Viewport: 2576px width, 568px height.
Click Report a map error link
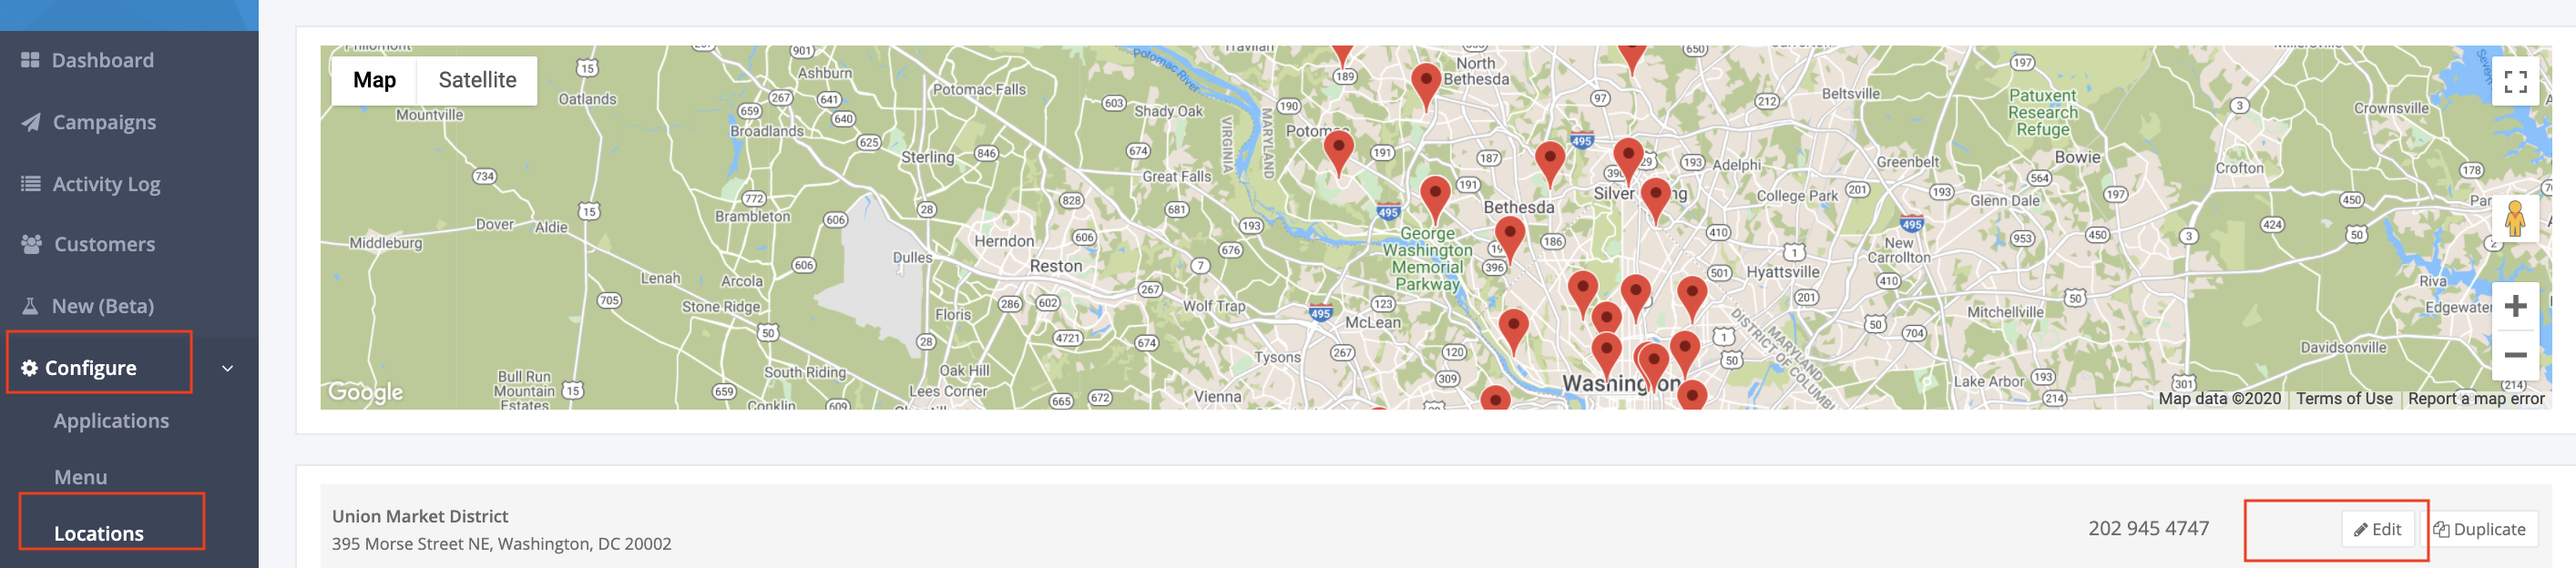click(2475, 398)
